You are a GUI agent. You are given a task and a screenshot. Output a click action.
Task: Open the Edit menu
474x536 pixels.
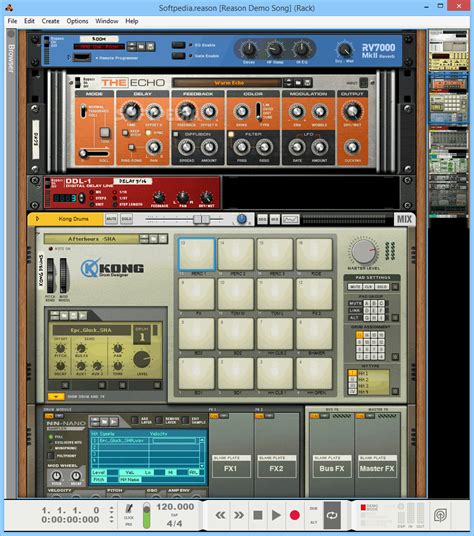click(29, 21)
